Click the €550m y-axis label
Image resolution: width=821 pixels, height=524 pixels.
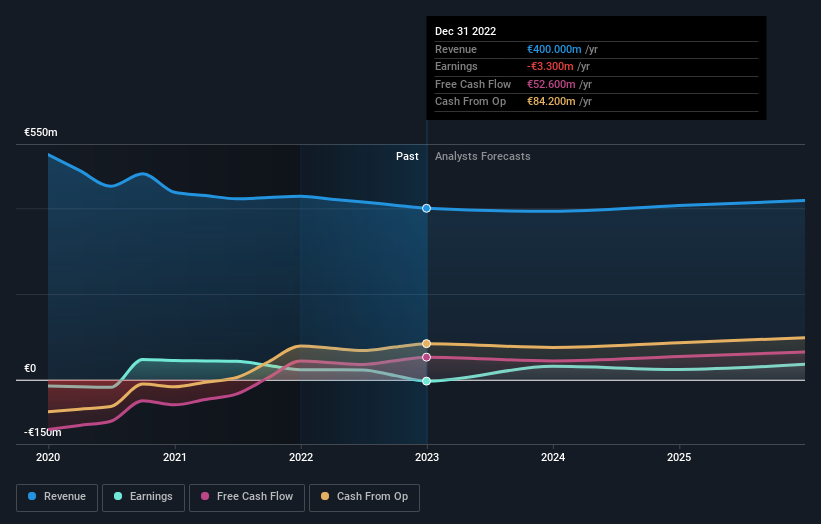pos(41,132)
